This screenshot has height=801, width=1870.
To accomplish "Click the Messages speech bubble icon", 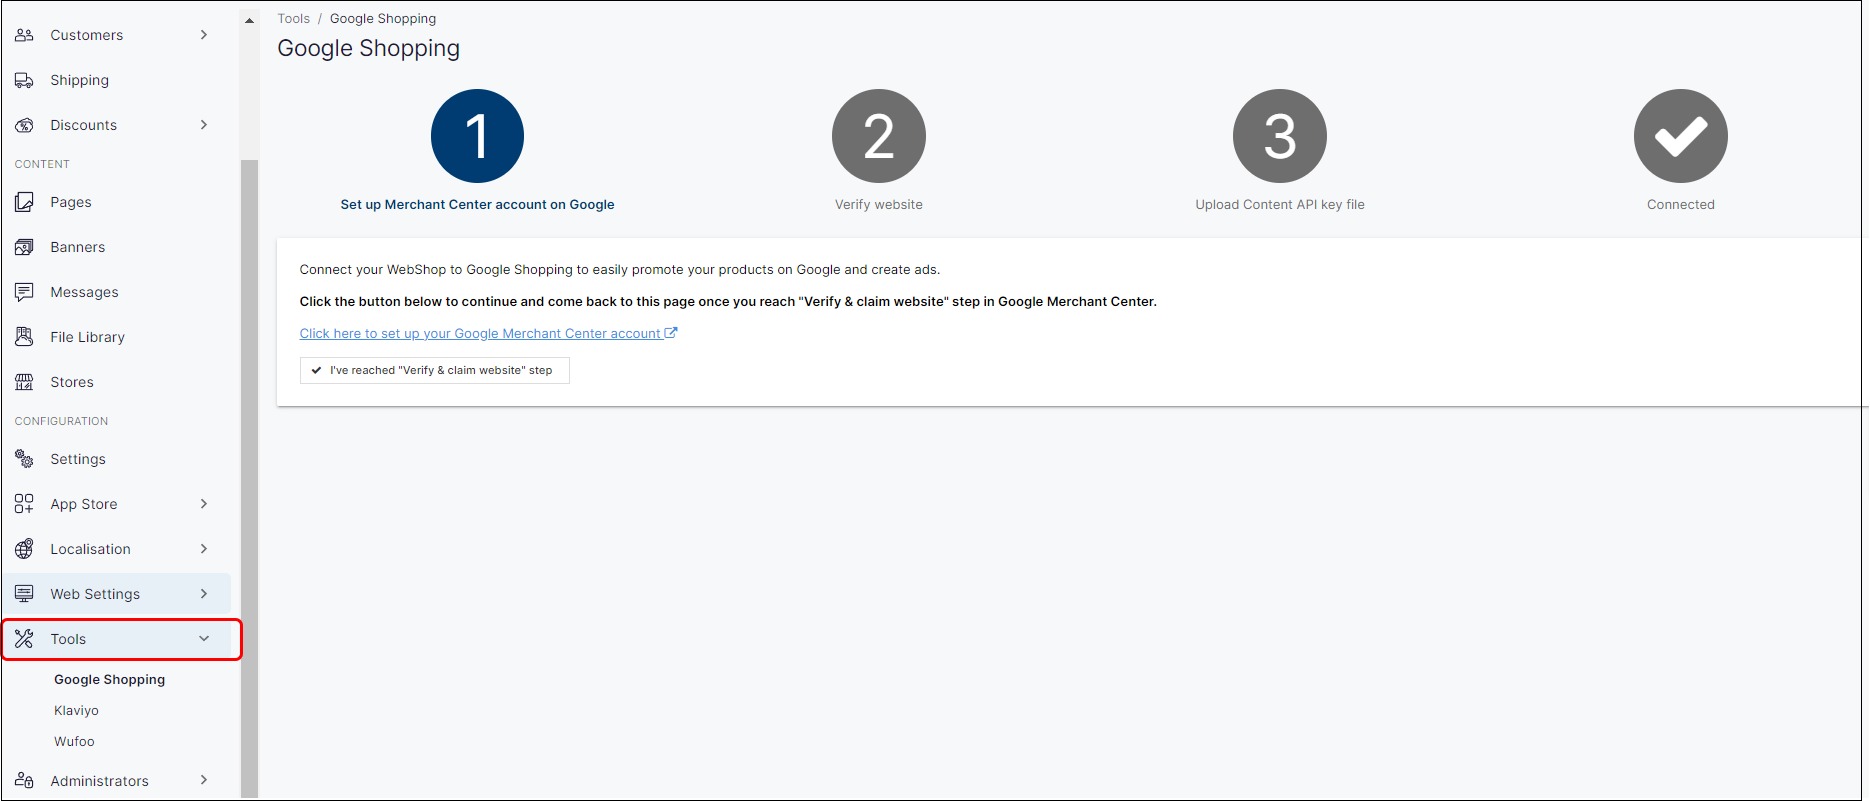I will pyautogui.click(x=24, y=292).
